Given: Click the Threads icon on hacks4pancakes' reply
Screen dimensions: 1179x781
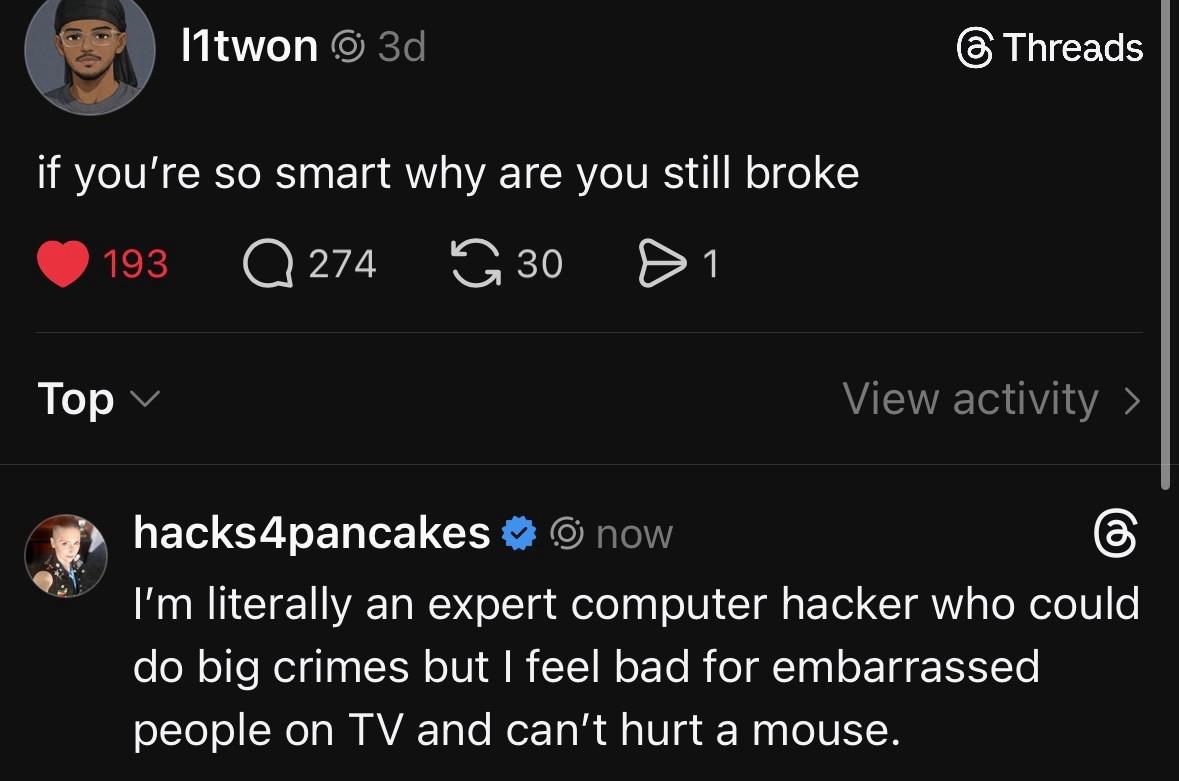Looking at the screenshot, I should (1115, 532).
